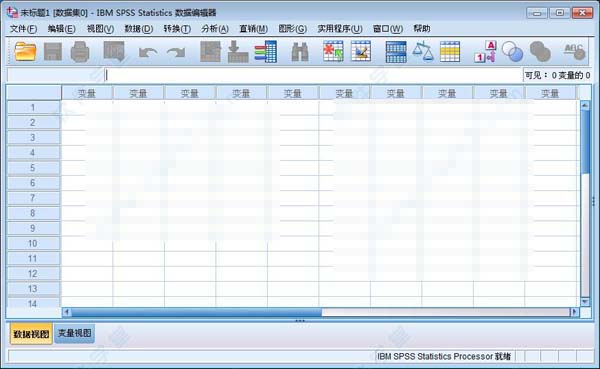The width and height of the screenshot is (600, 369).
Task: Click the Select Cases icon
Action: (x=450, y=52)
